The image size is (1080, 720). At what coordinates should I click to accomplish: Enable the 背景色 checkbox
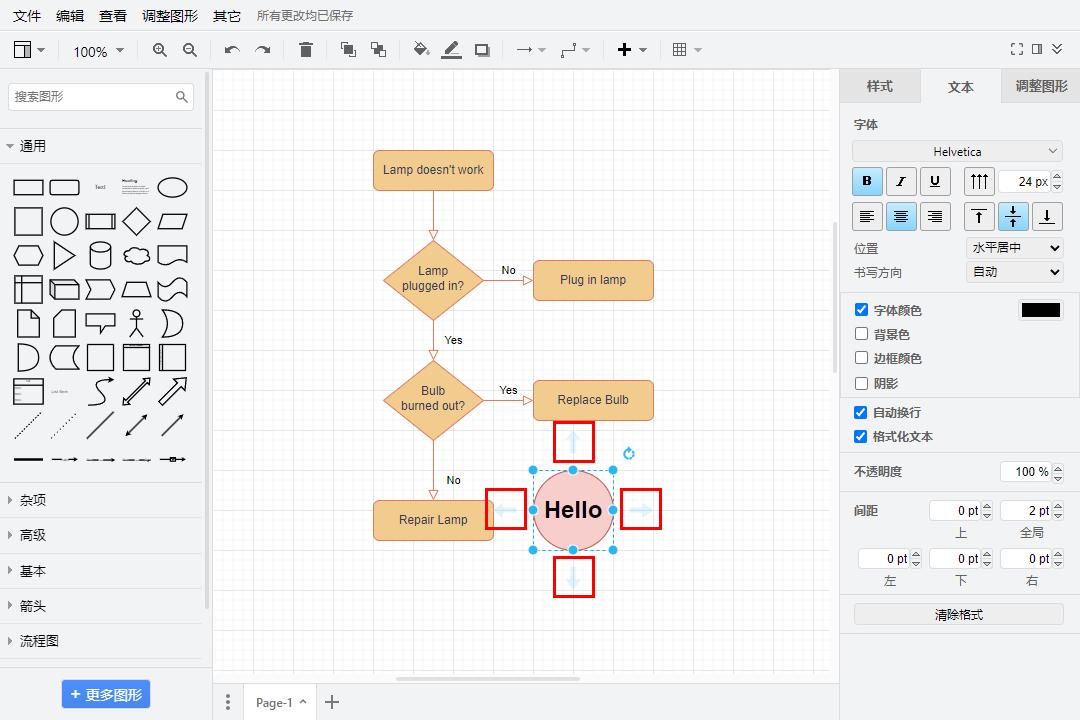click(861, 334)
